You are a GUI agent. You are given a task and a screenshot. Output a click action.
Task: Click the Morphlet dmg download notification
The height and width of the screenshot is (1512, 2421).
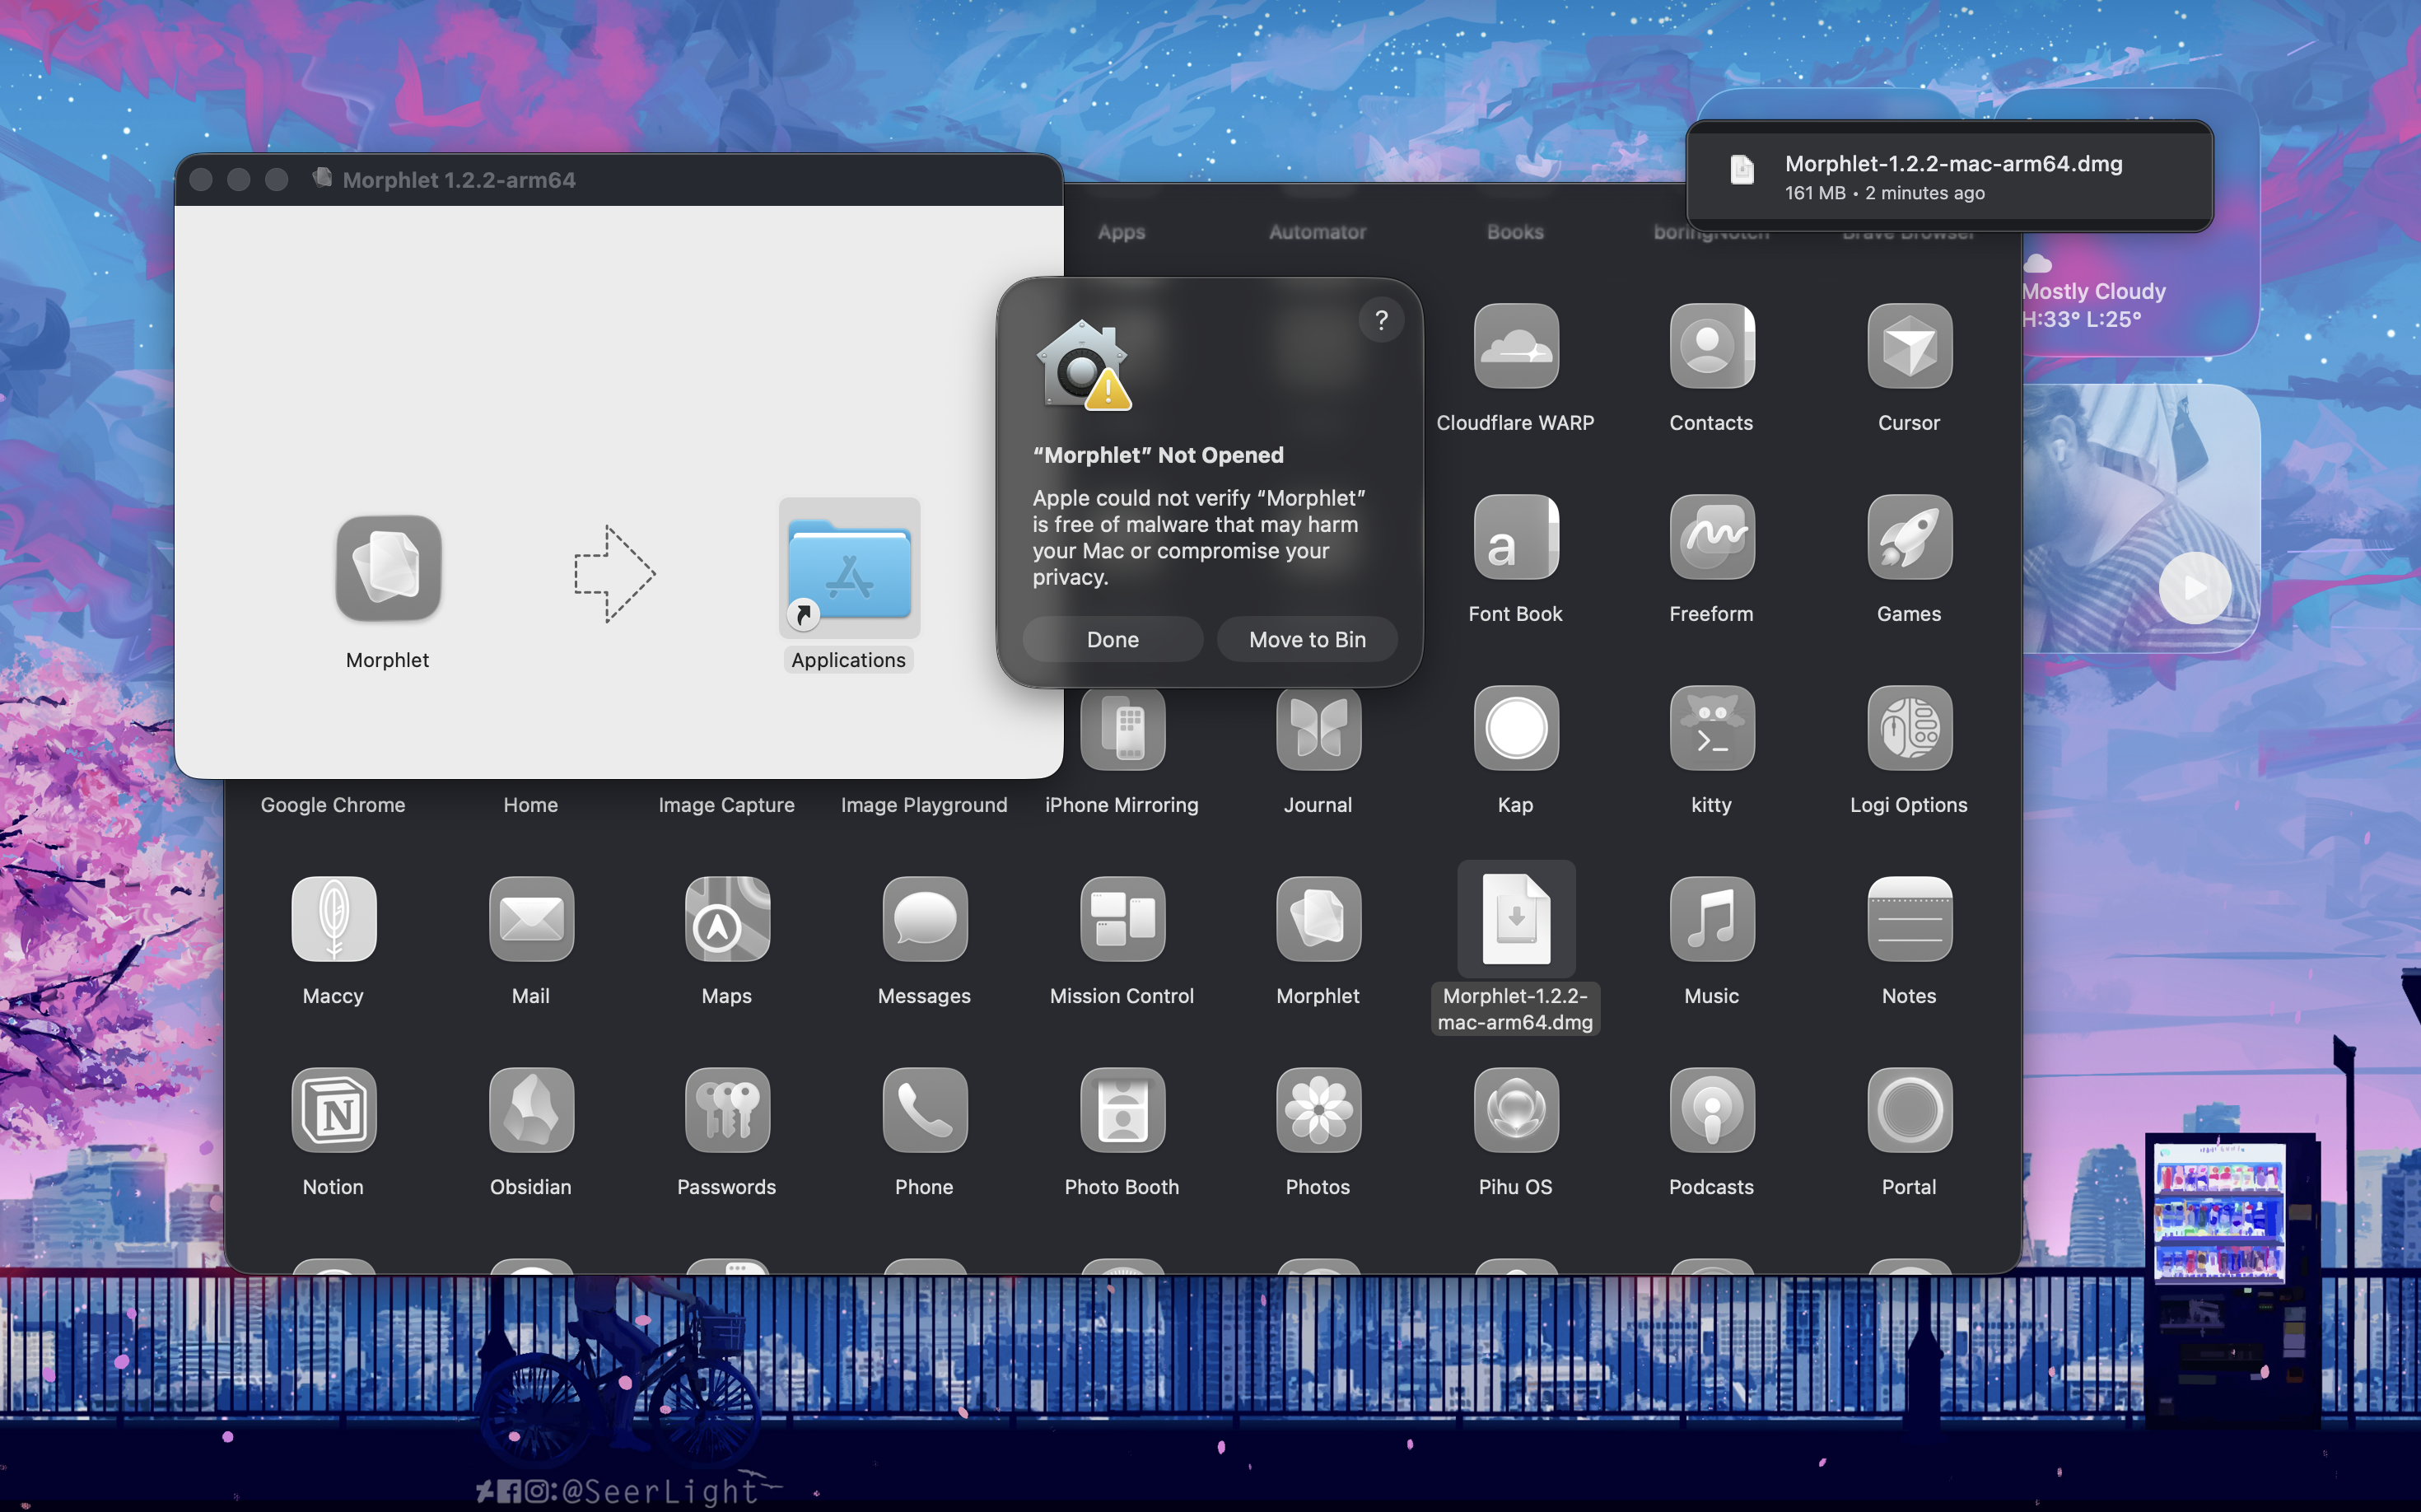pos(1949,176)
